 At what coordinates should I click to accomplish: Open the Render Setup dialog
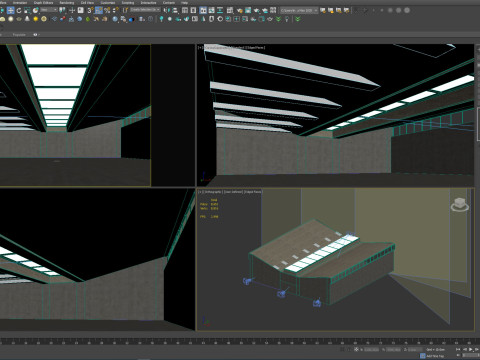(240, 10)
